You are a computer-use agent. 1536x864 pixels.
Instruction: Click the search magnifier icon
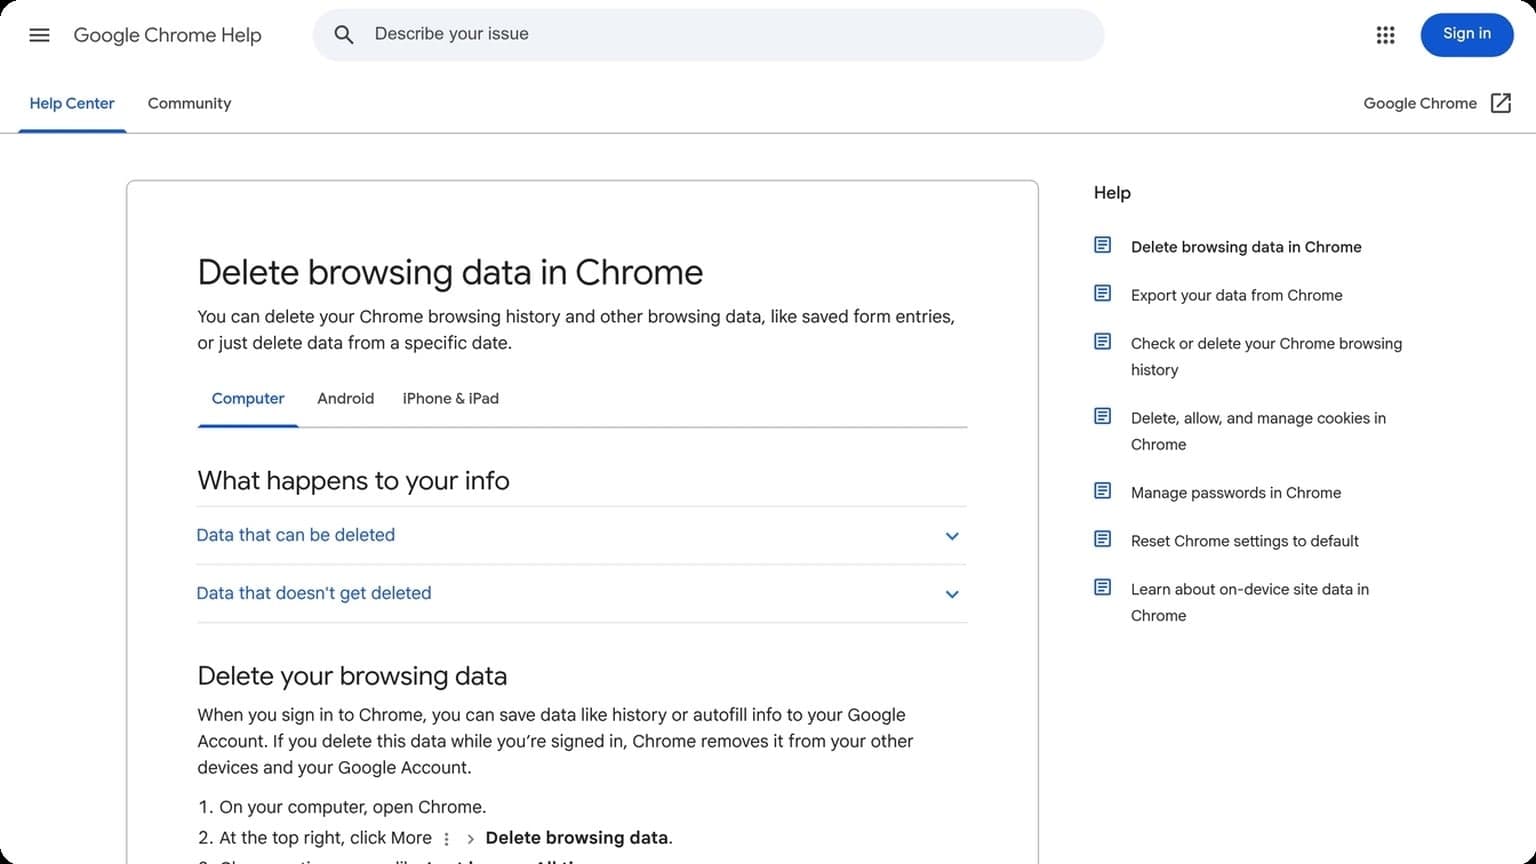344,35
